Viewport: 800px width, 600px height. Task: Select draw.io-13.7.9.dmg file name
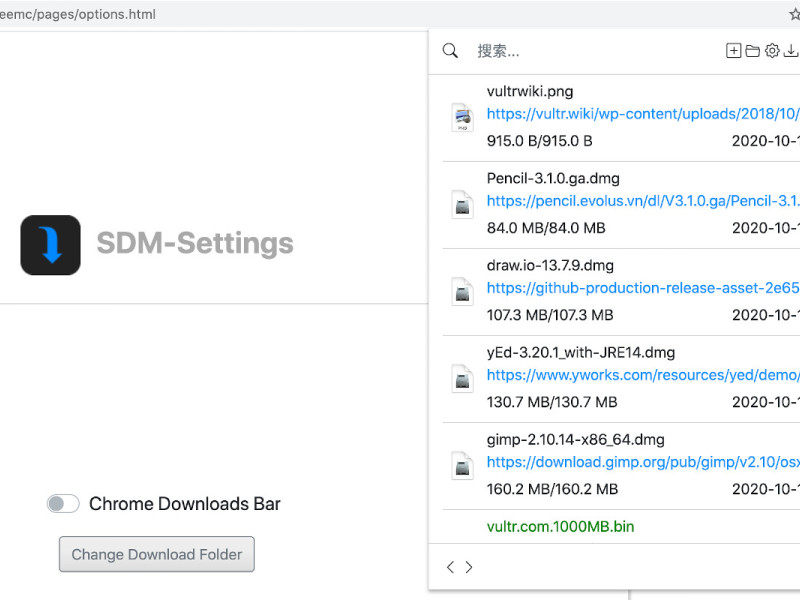[x=550, y=266]
